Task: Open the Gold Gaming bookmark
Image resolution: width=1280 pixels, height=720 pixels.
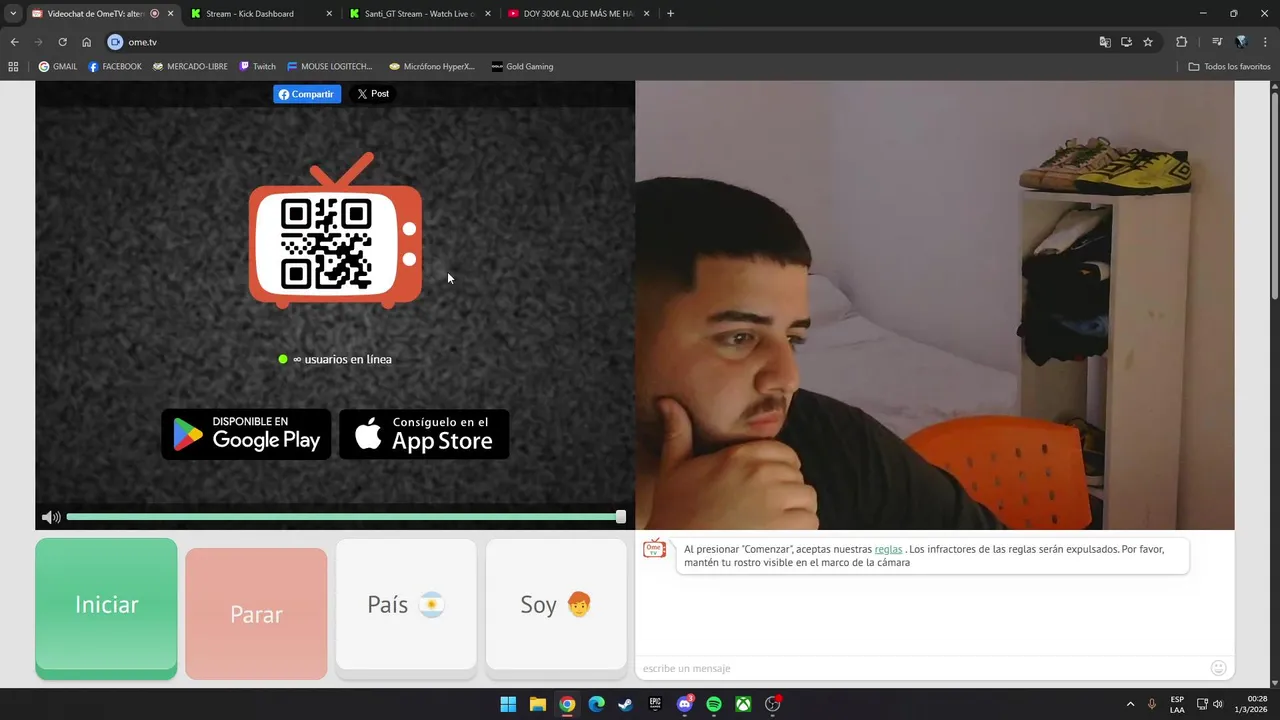Action: [x=522, y=67]
